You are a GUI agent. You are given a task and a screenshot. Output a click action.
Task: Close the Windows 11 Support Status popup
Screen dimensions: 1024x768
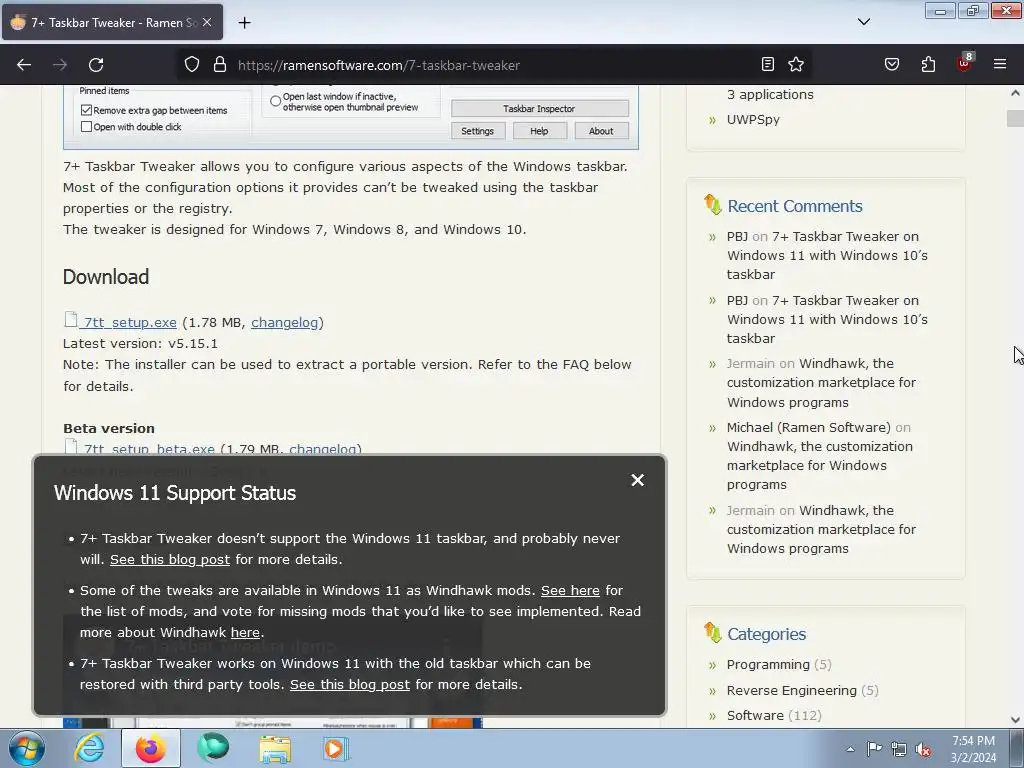pyautogui.click(x=637, y=480)
